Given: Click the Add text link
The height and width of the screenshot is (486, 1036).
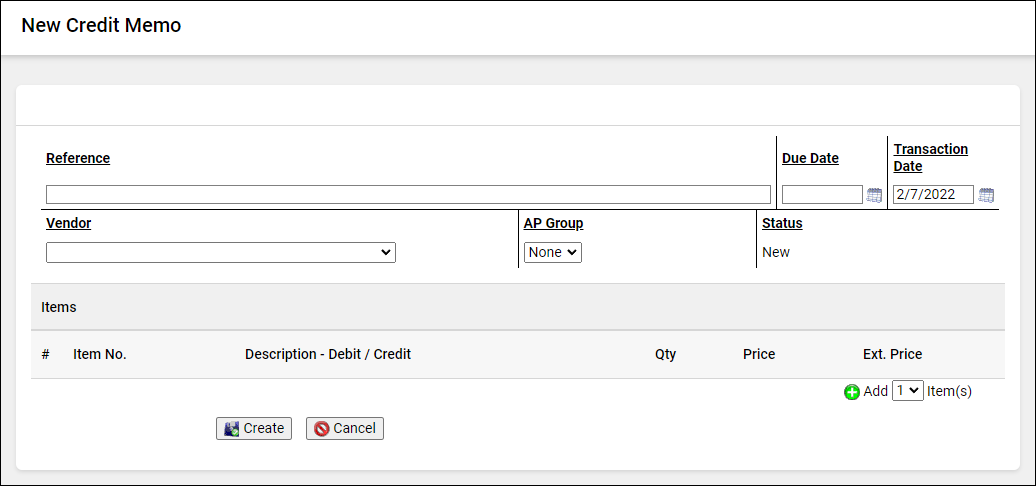Looking at the screenshot, I should click(x=875, y=391).
